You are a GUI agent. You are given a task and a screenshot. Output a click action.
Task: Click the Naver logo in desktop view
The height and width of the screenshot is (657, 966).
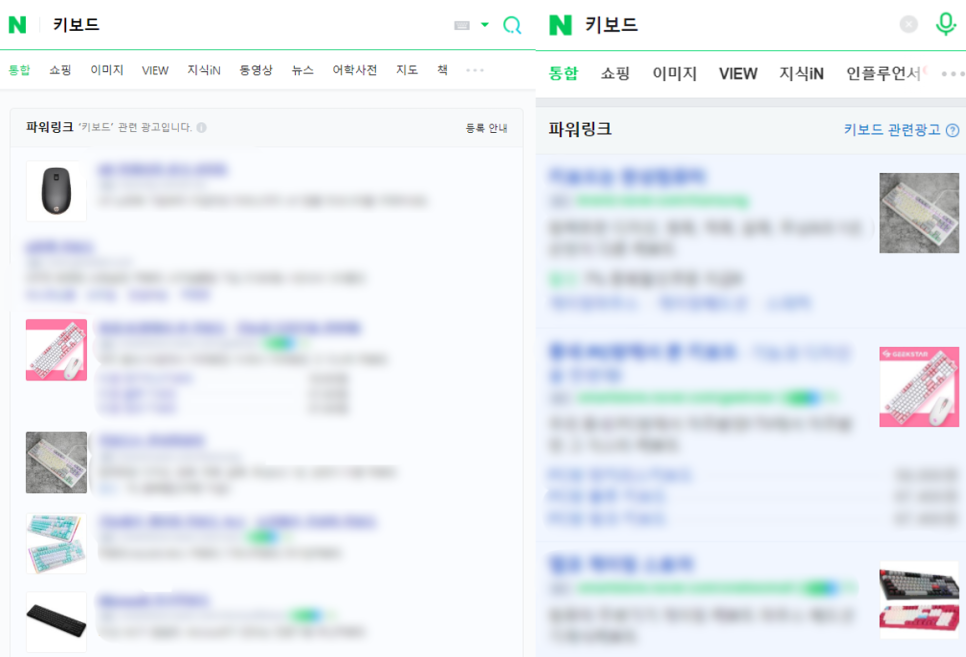click(17, 25)
